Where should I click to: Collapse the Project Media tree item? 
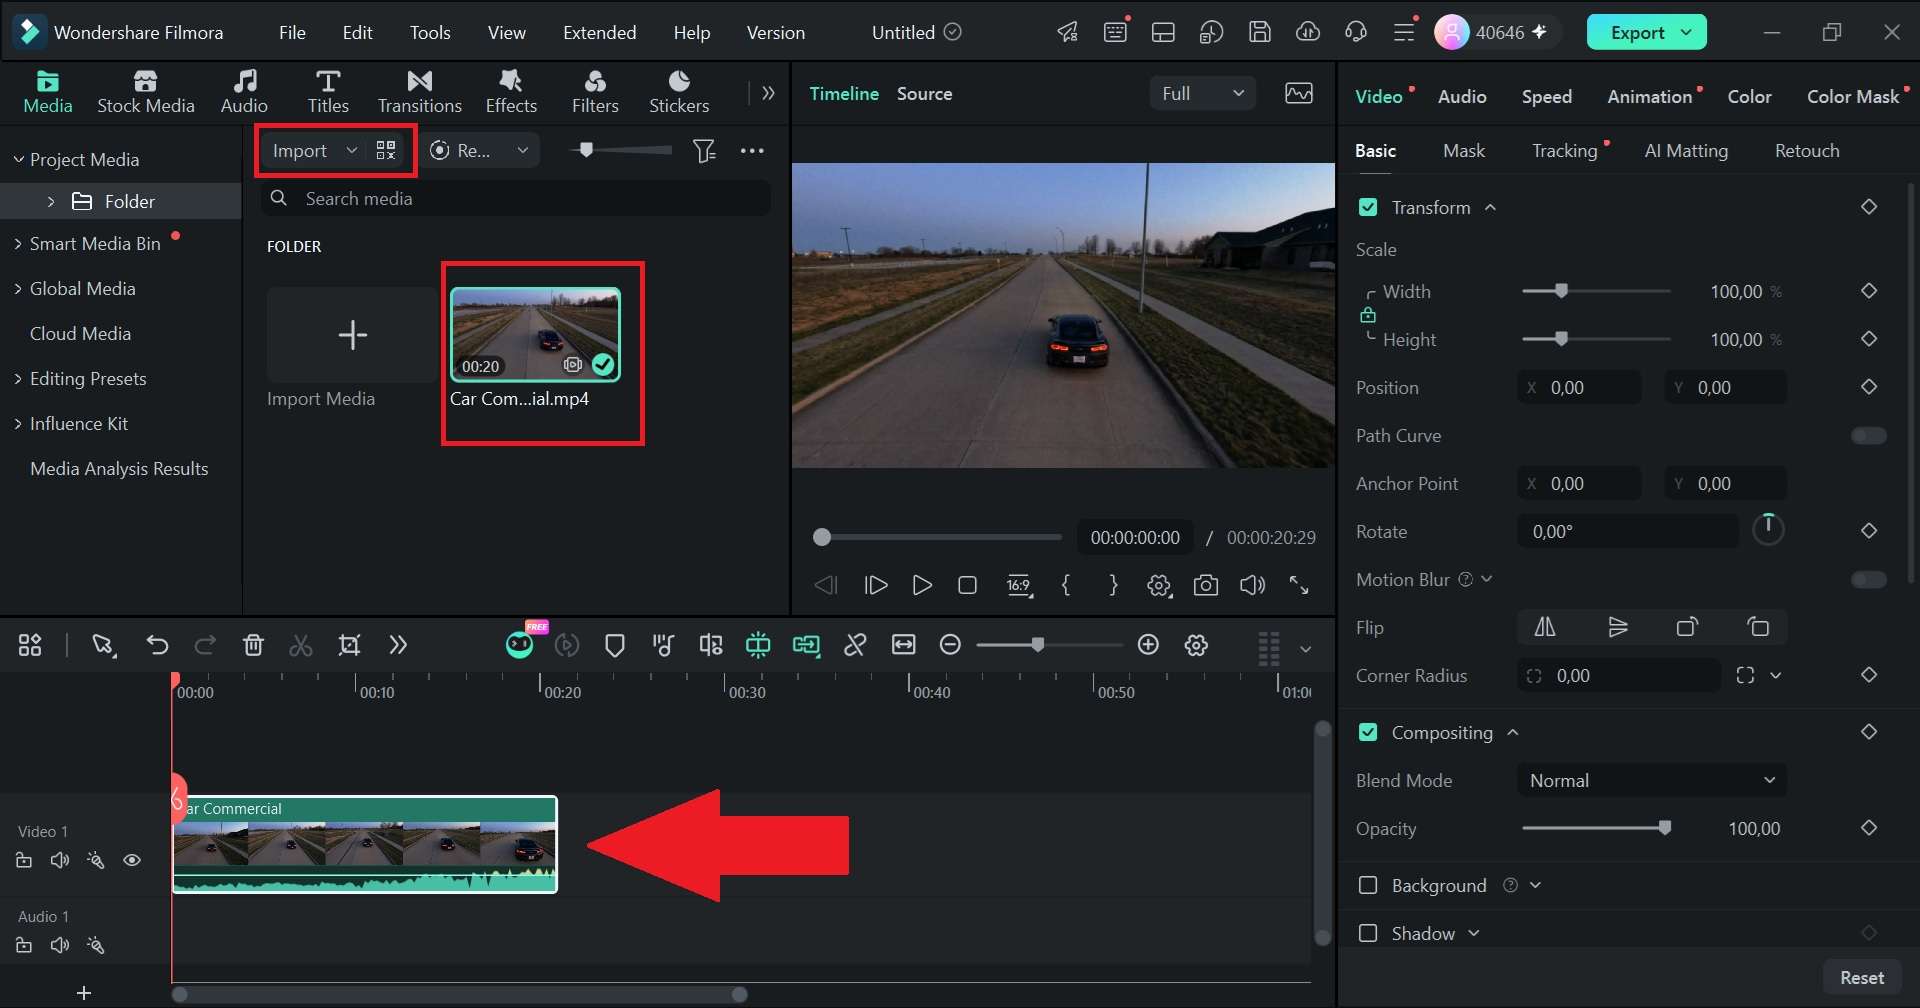pyautogui.click(x=18, y=160)
